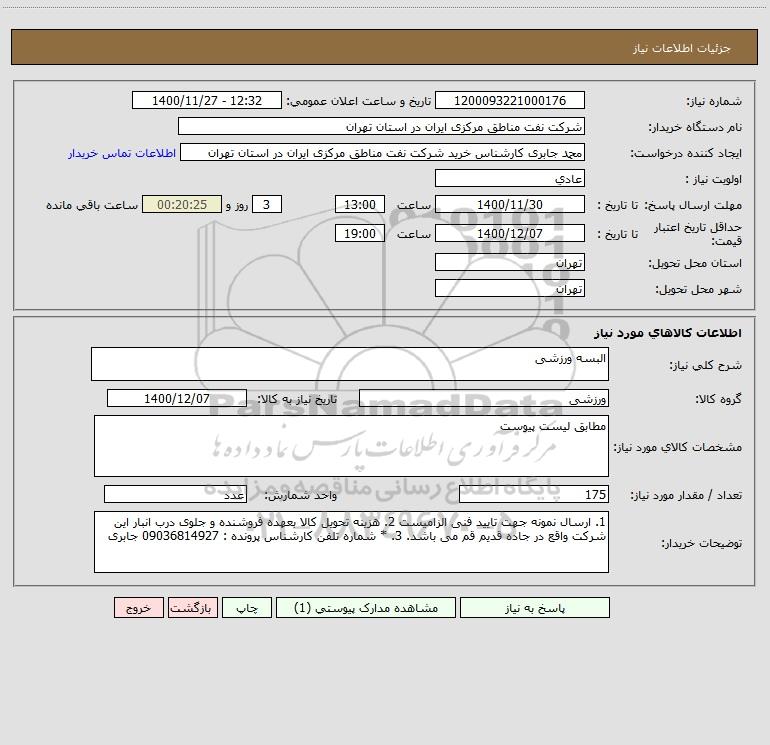The width and height of the screenshot is (770, 745).
Task: Click the شرح کلی نیاز text area
Action: point(350,364)
